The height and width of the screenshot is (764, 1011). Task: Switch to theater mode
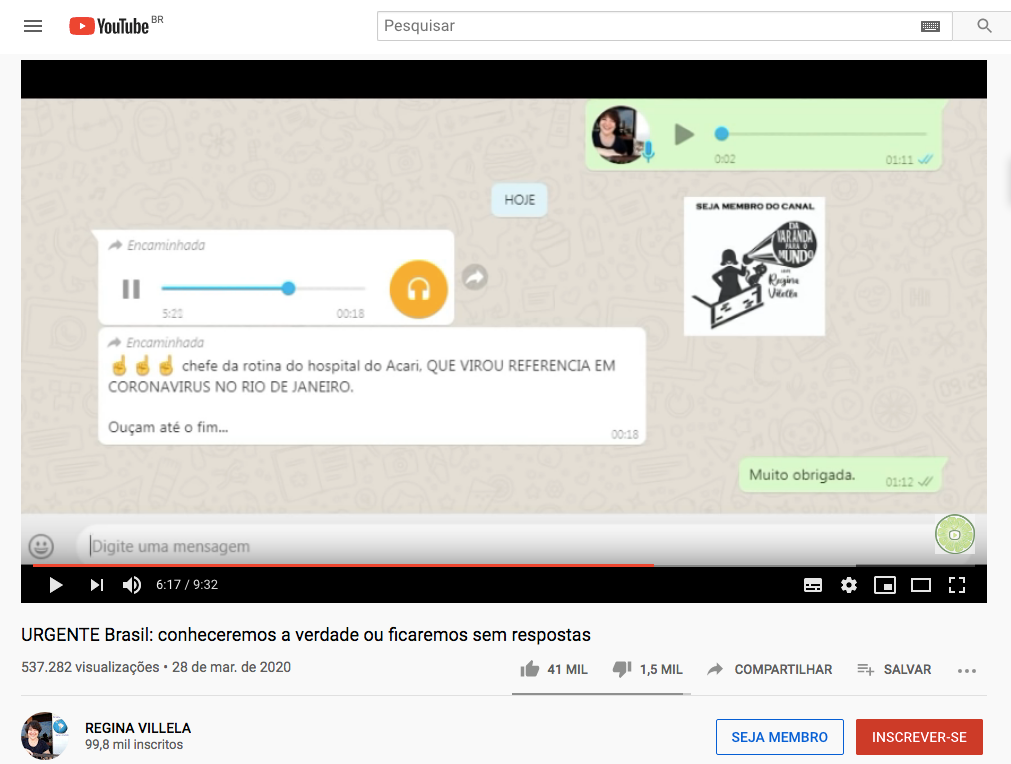tap(920, 585)
